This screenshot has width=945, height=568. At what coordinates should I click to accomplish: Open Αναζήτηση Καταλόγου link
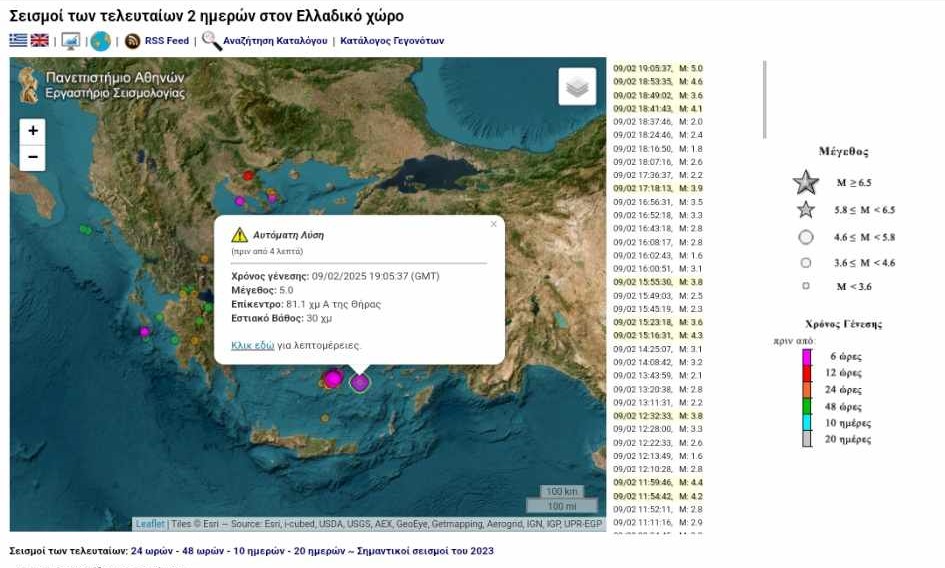pyautogui.click(x=275, y=41)
